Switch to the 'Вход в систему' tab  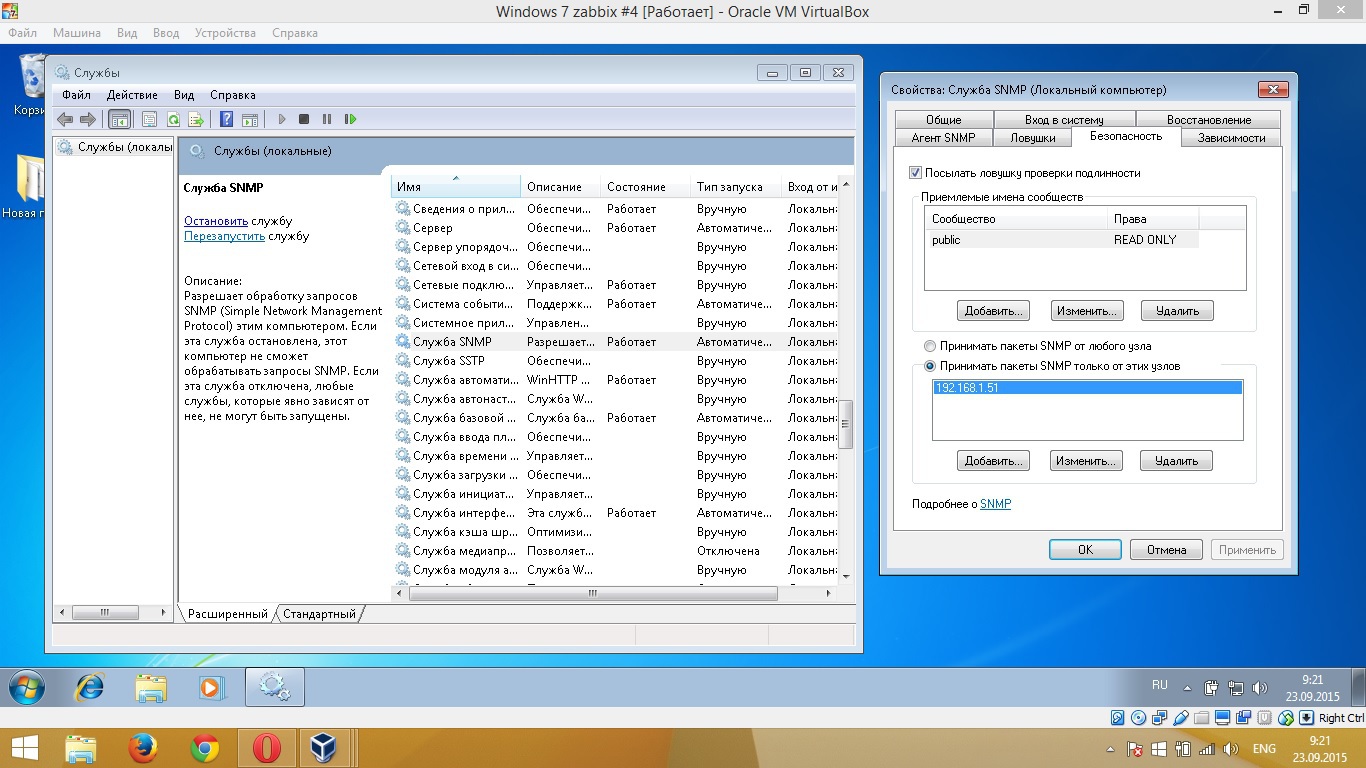(x=1064, y=120)
